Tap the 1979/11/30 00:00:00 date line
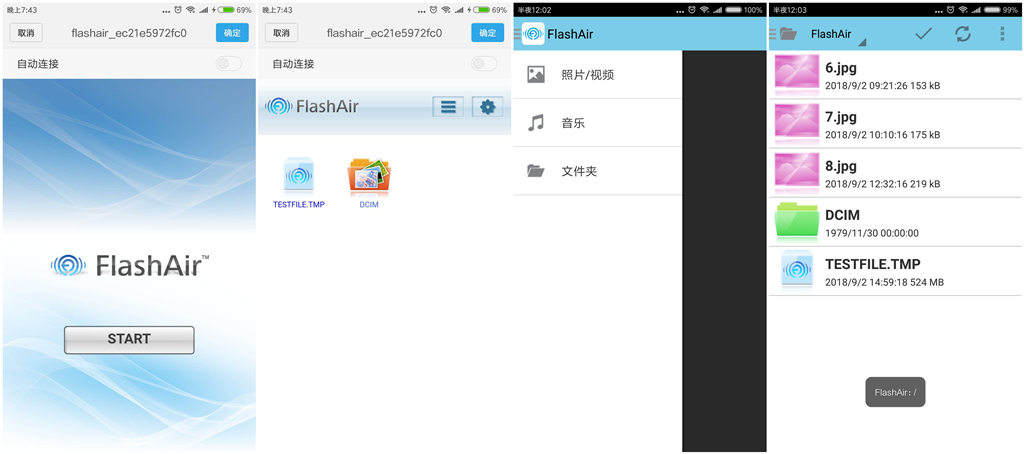This screenshot has width=1024, height=454. (x=872, y=233)
